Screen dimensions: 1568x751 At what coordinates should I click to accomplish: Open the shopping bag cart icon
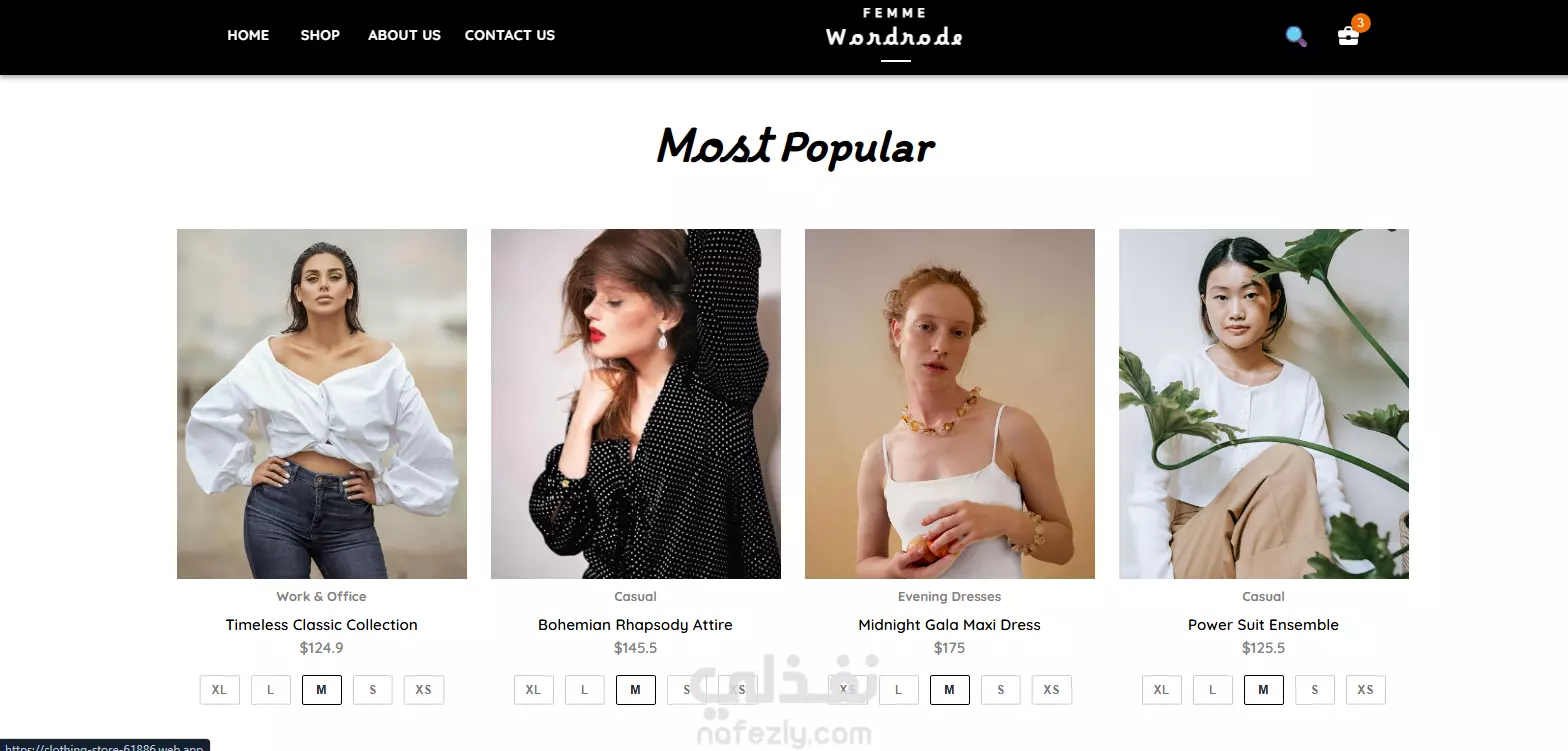point(1348,36)
